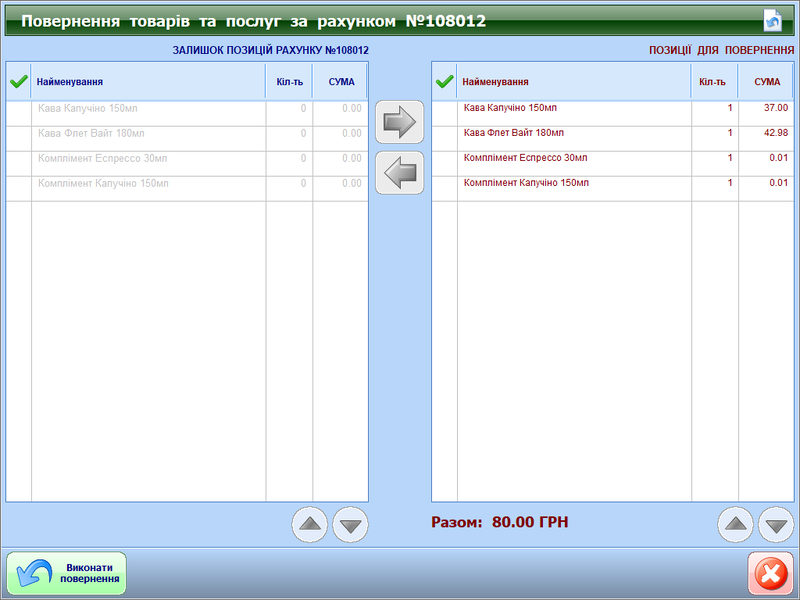Tick the checkbox for Кава Капучіно 150мл in return list
The width and height of the screenshot is (800, 600).
[444, 108]
